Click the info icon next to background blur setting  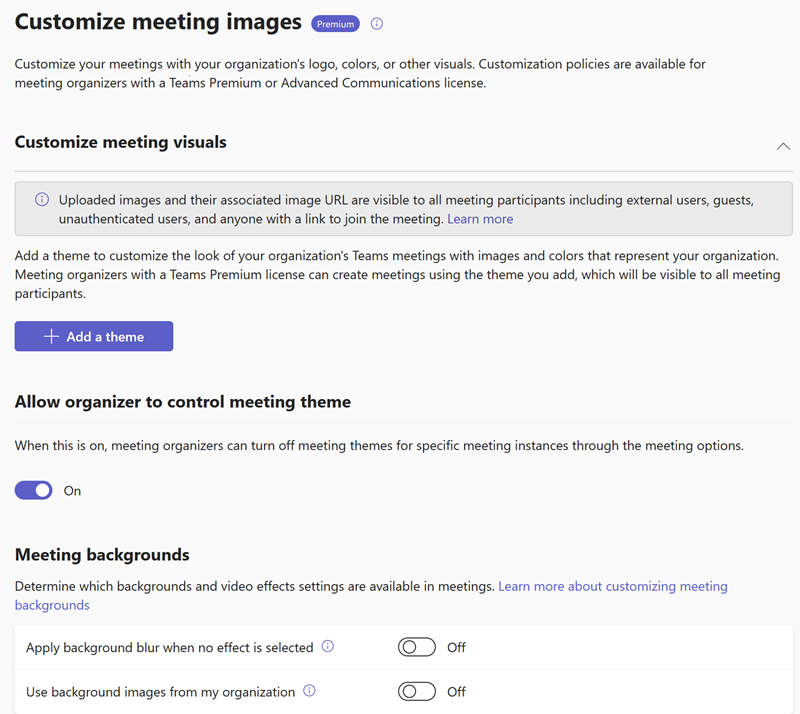327,647
